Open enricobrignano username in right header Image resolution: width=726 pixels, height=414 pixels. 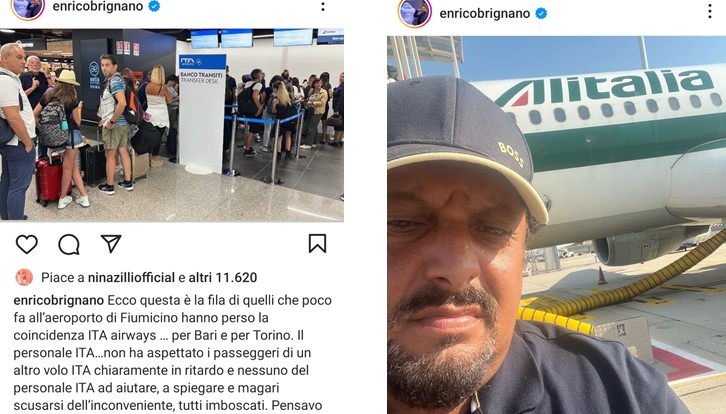click(485, 13)
